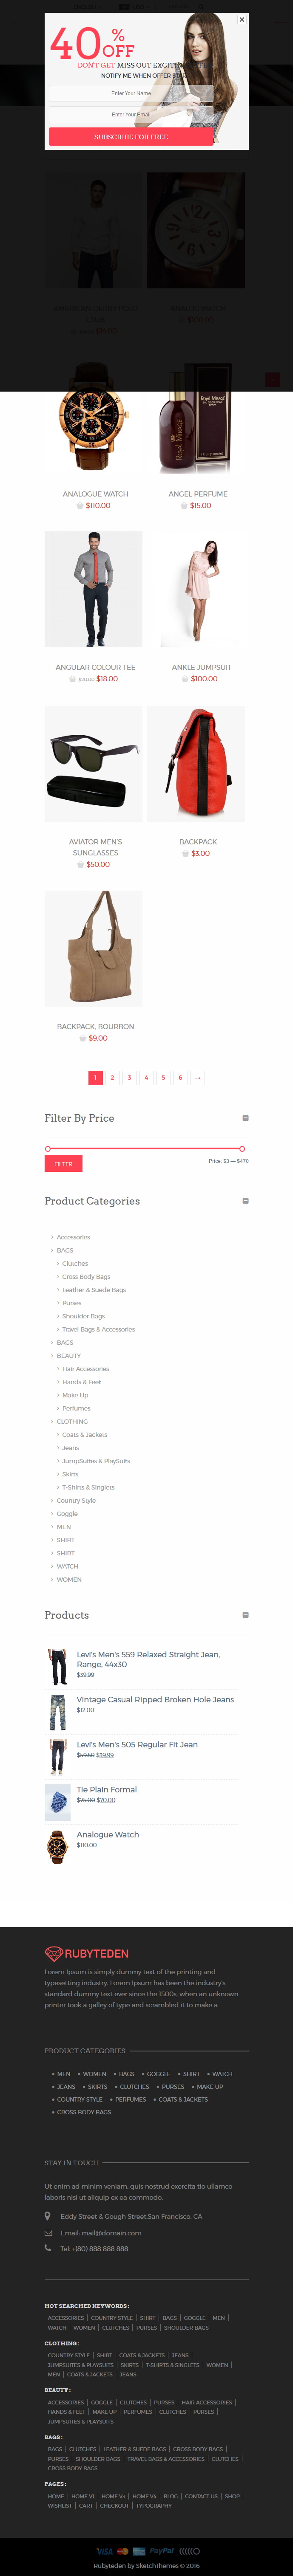The width and height of the screenshot is (293, 2576).
Task: Click the cart icon beside Angel Perfume price
Action: coord(184,506)
